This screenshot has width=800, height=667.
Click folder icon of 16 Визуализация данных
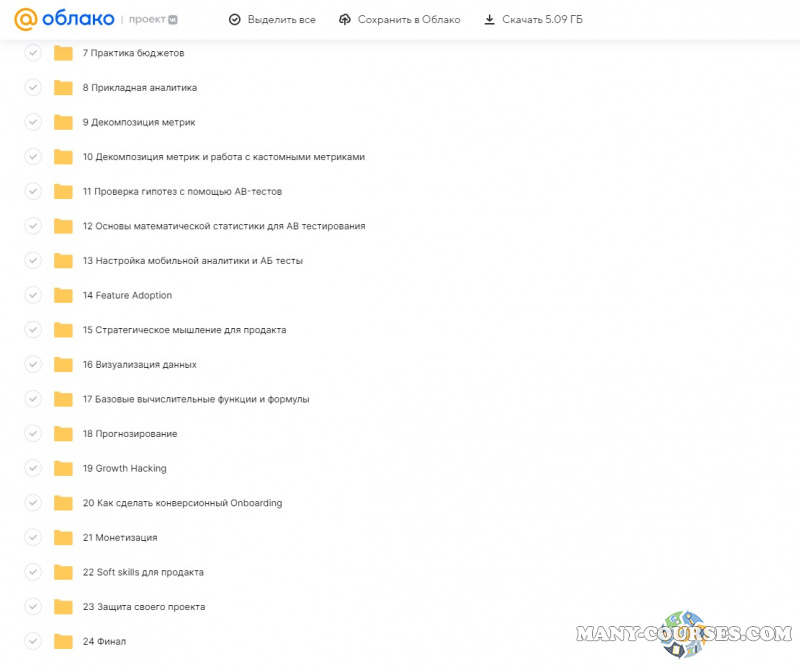[64, 365]
